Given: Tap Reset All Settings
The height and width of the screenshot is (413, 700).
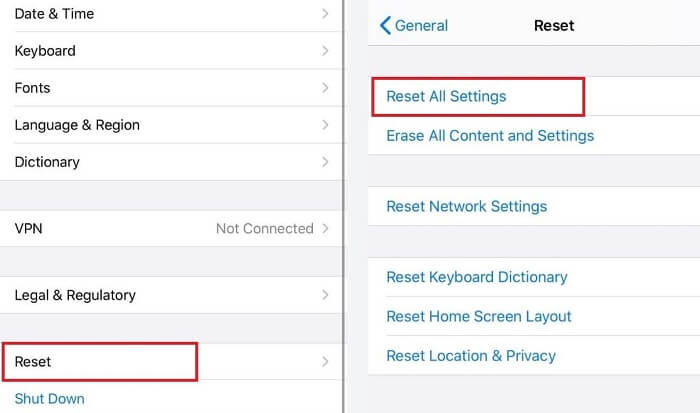Looking at the screenshot, I should point(446,97).
